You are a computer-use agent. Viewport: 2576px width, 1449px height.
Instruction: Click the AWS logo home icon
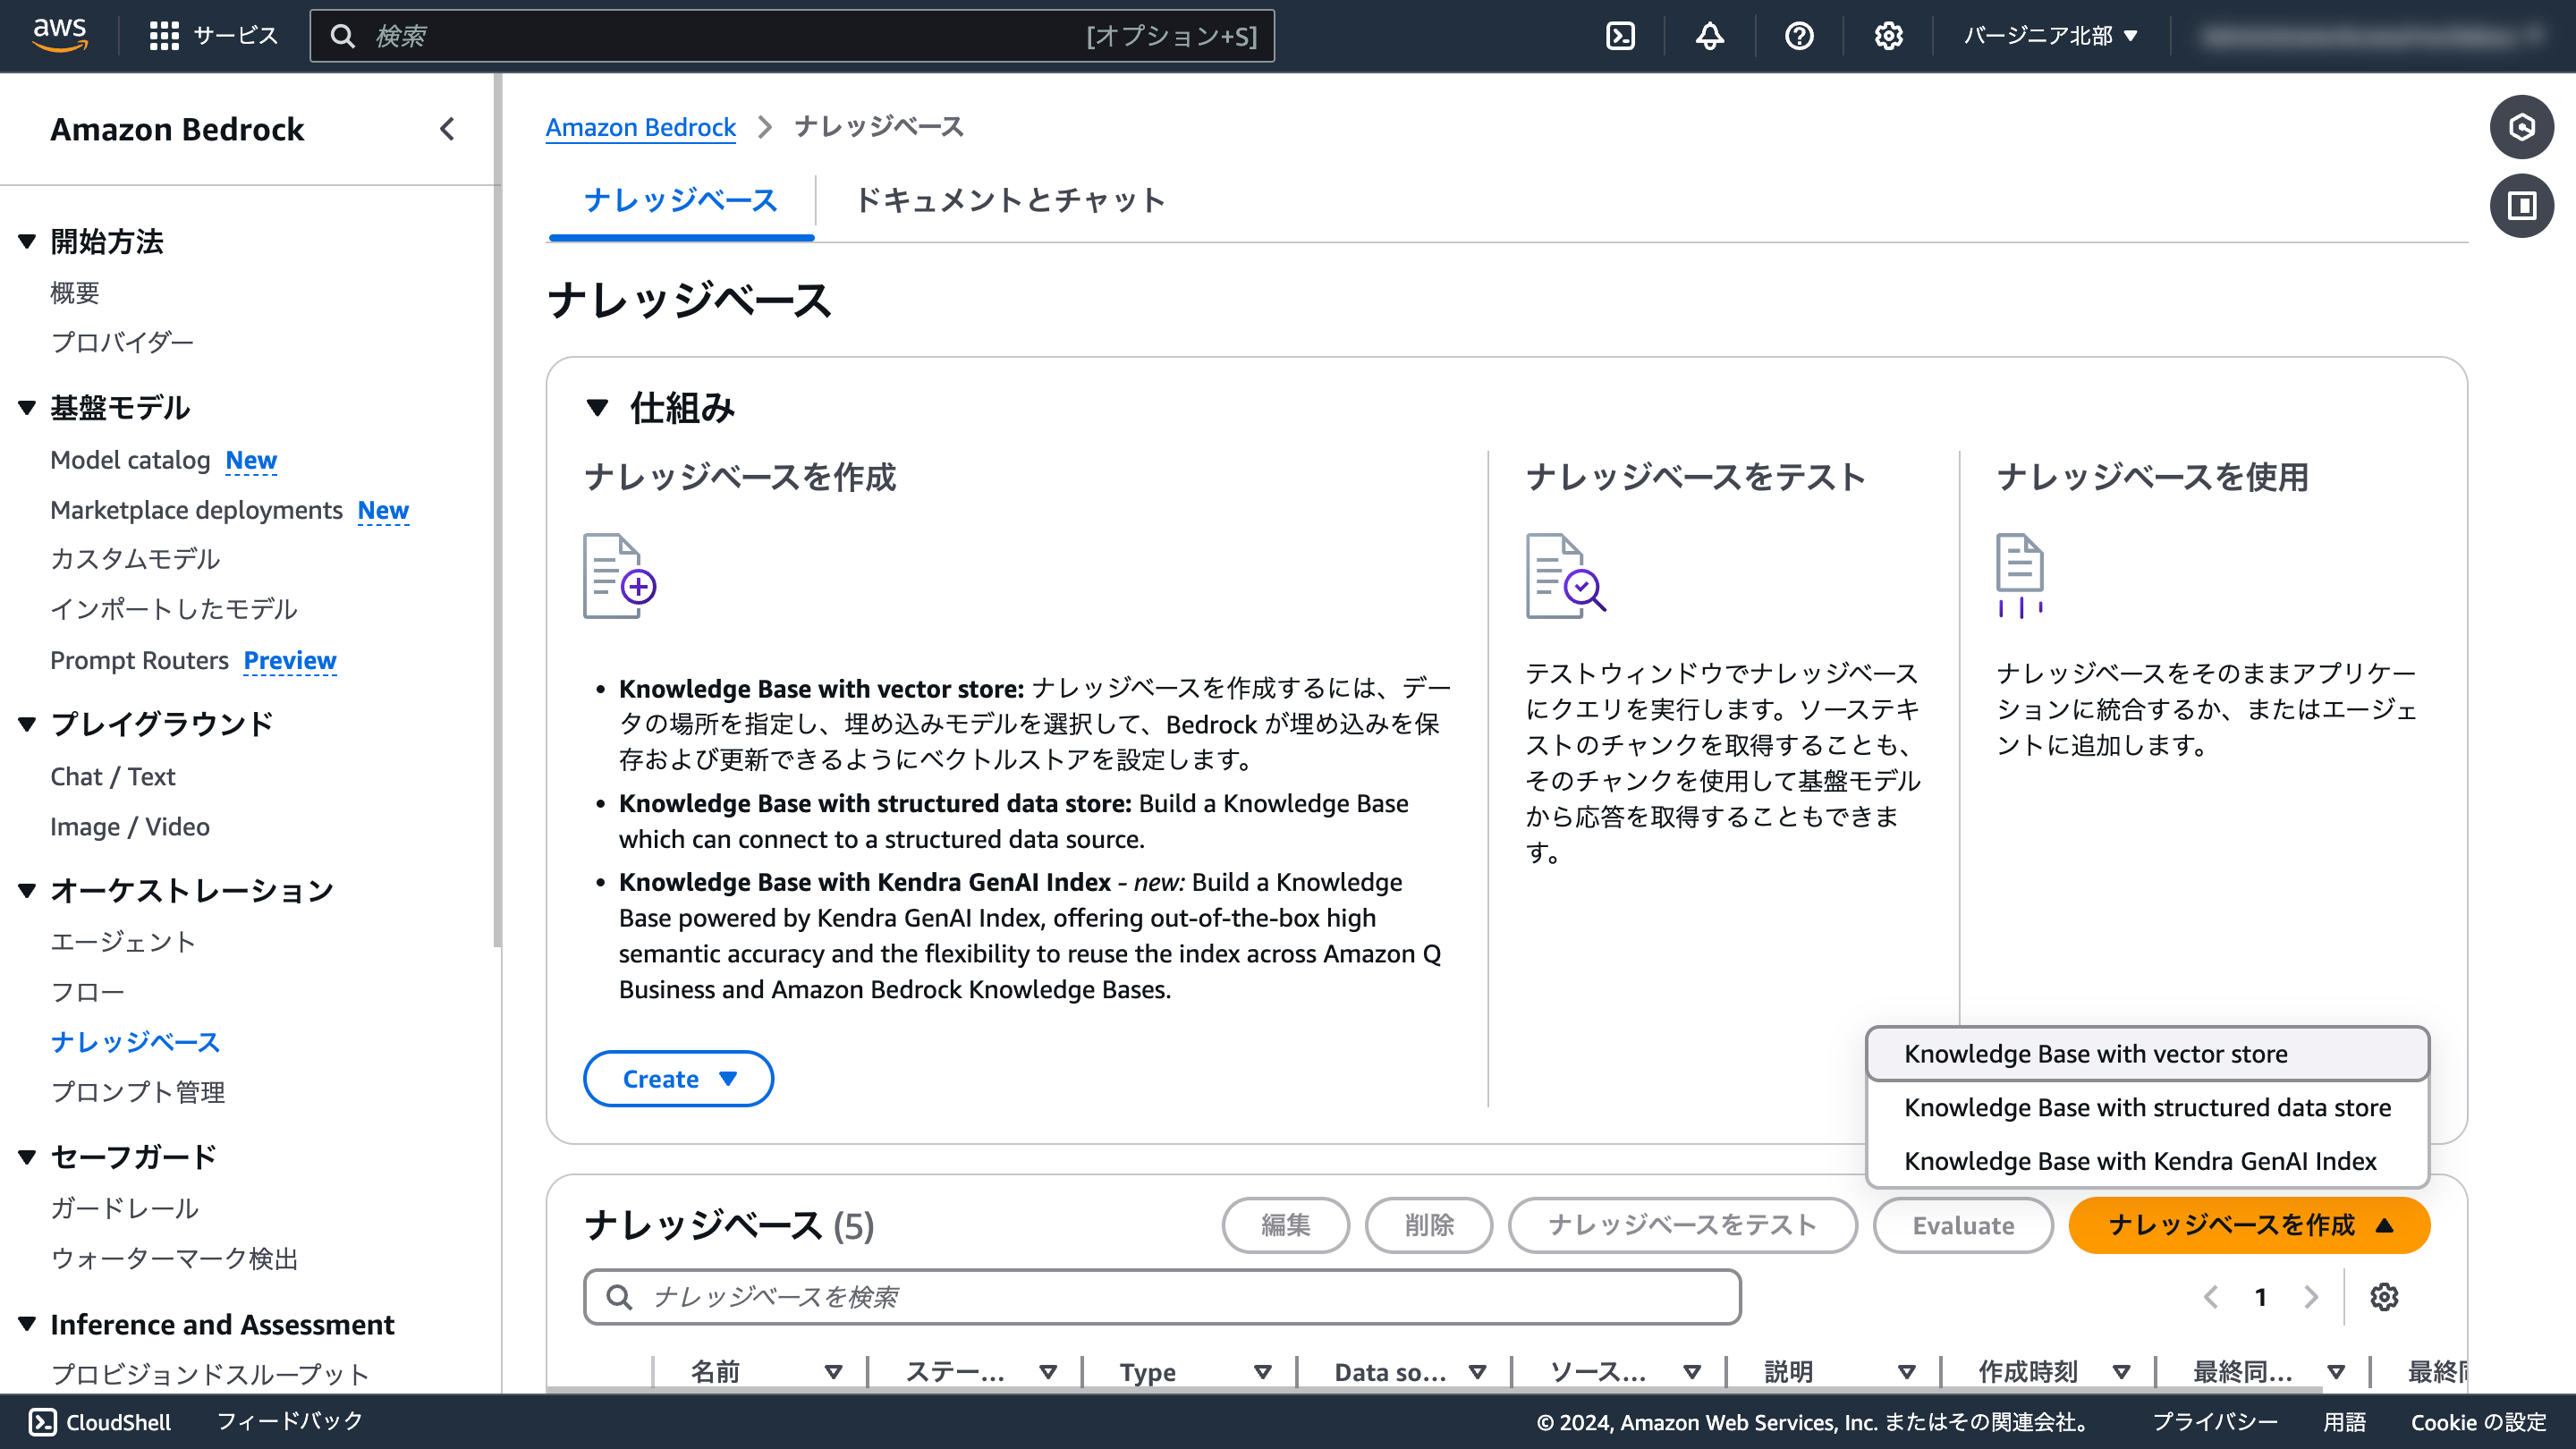[60, 34]
